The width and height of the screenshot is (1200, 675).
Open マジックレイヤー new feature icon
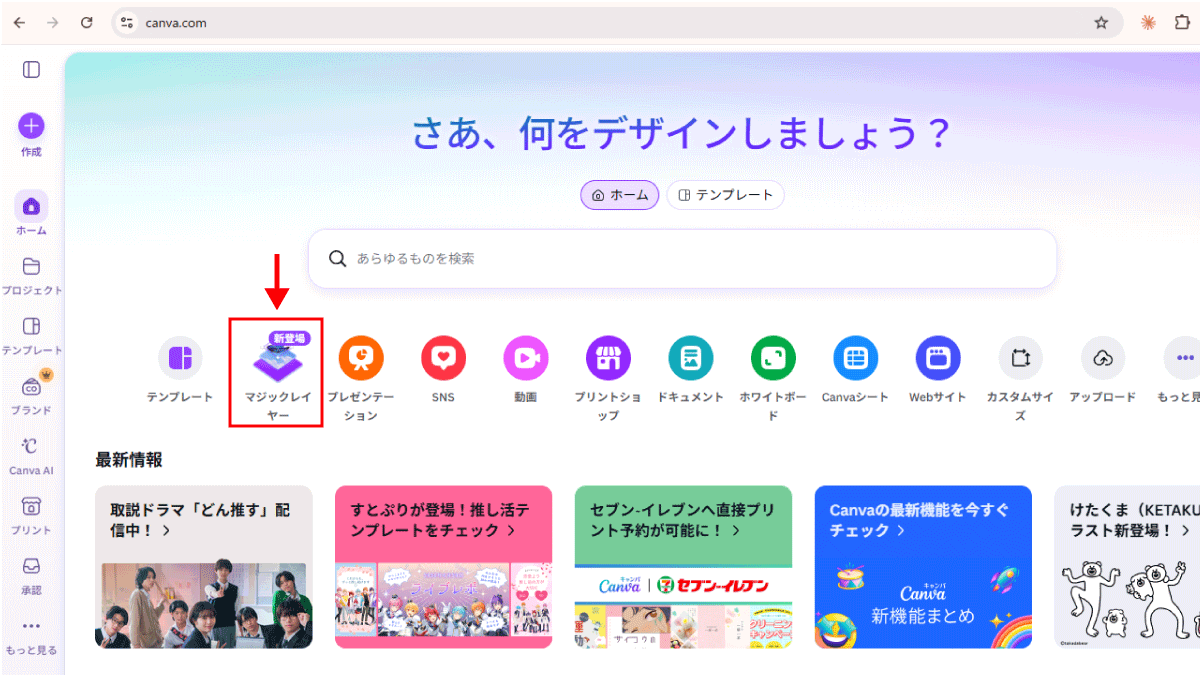277,358
